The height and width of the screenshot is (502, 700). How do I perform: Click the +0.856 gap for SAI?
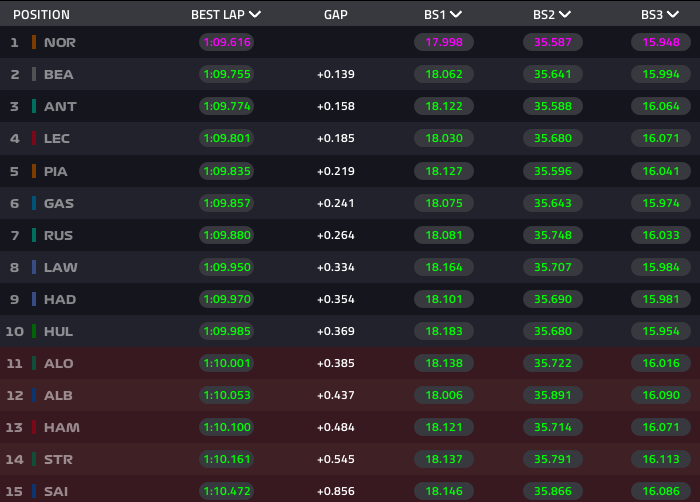click(x=335, y=491)
